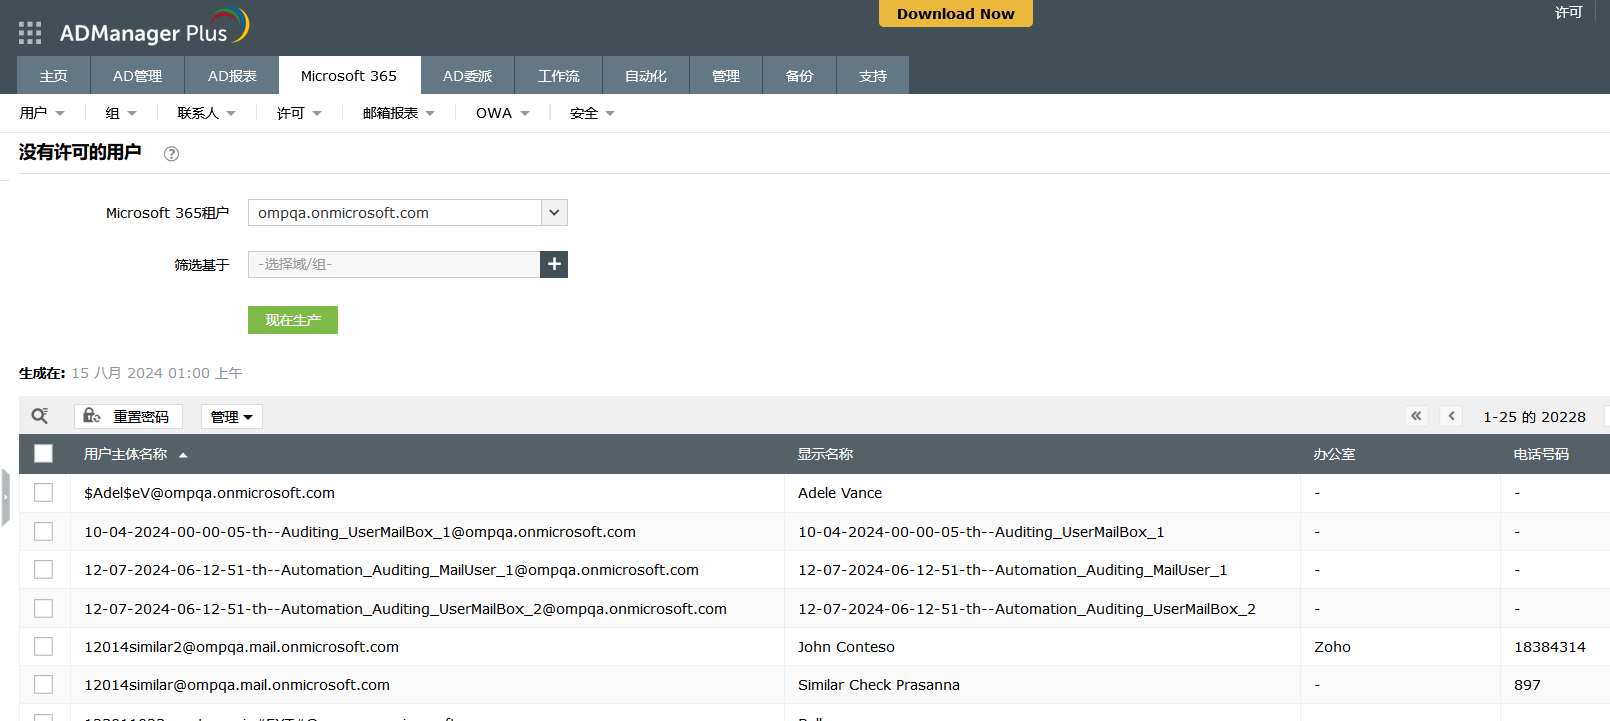Screen dimensions: 1610x721
Task: Expand the 管理 dropdown in table toolbar
Action: [231, 417]
